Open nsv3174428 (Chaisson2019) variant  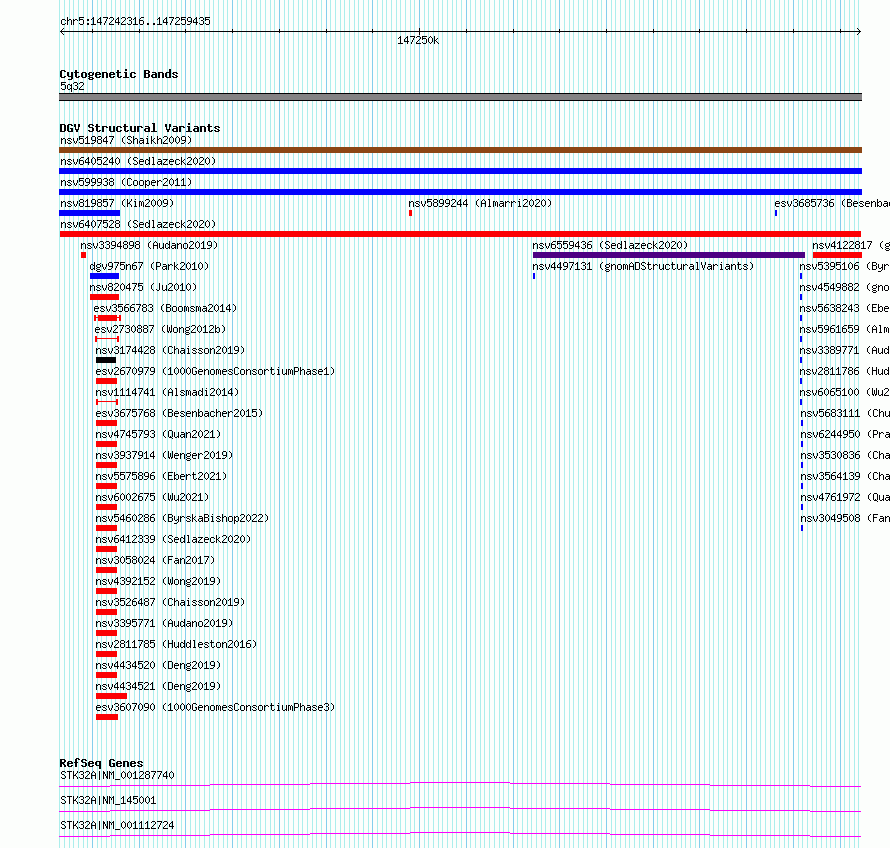click(x=170, y=350)
